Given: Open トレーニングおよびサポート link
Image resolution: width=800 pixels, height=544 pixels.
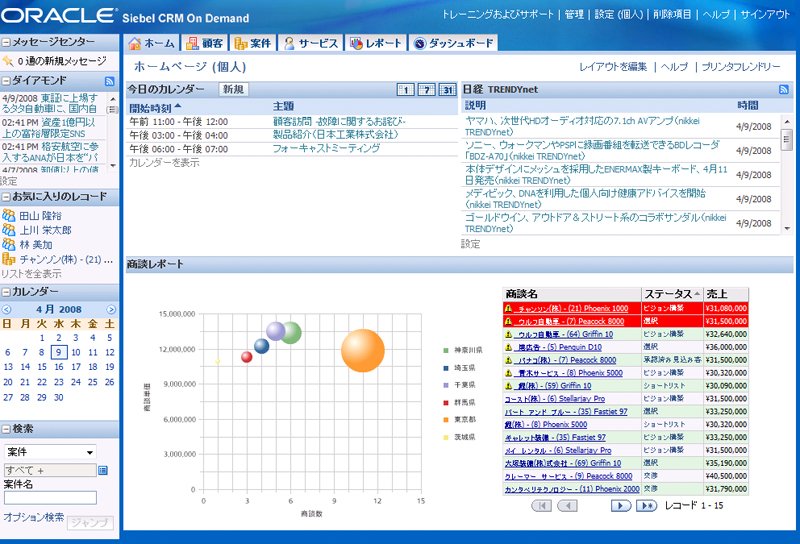Looking at the screenshot, I should [497, 15].
